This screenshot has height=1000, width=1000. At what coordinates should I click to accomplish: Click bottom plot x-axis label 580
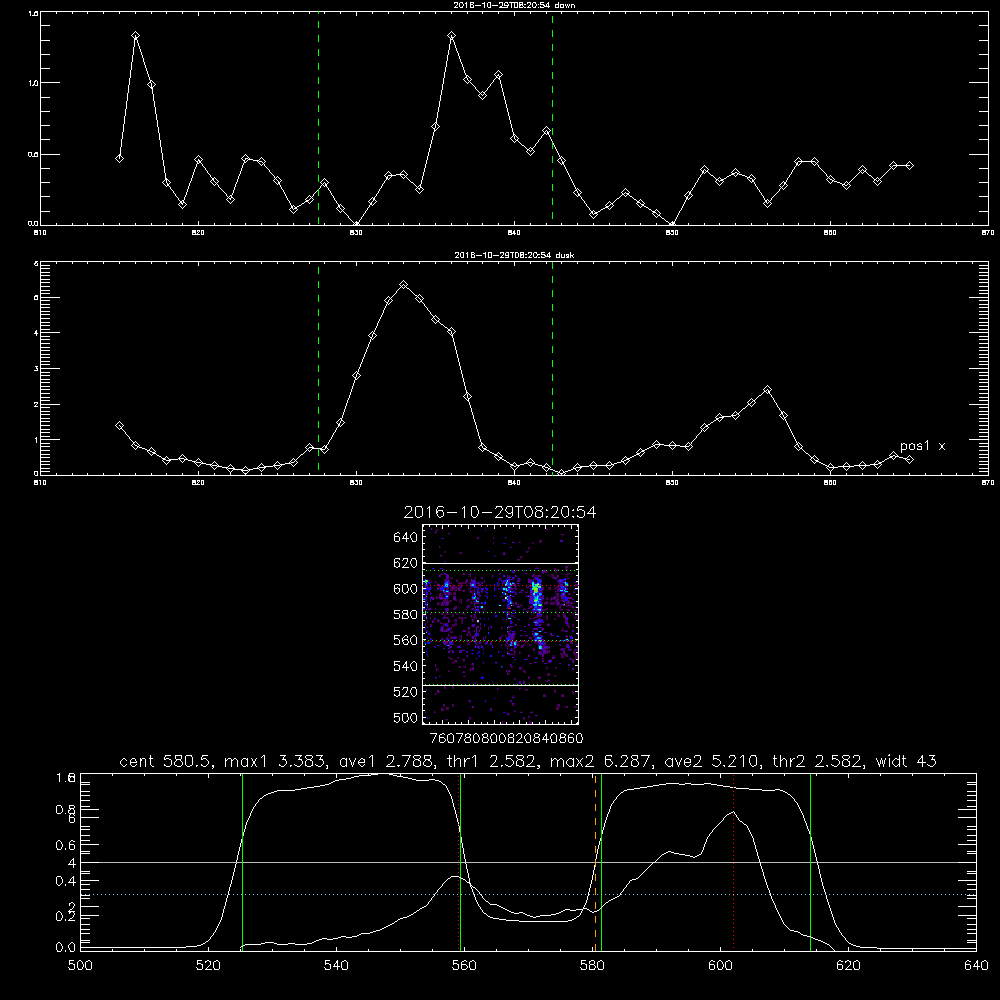[x=592, y=966]
